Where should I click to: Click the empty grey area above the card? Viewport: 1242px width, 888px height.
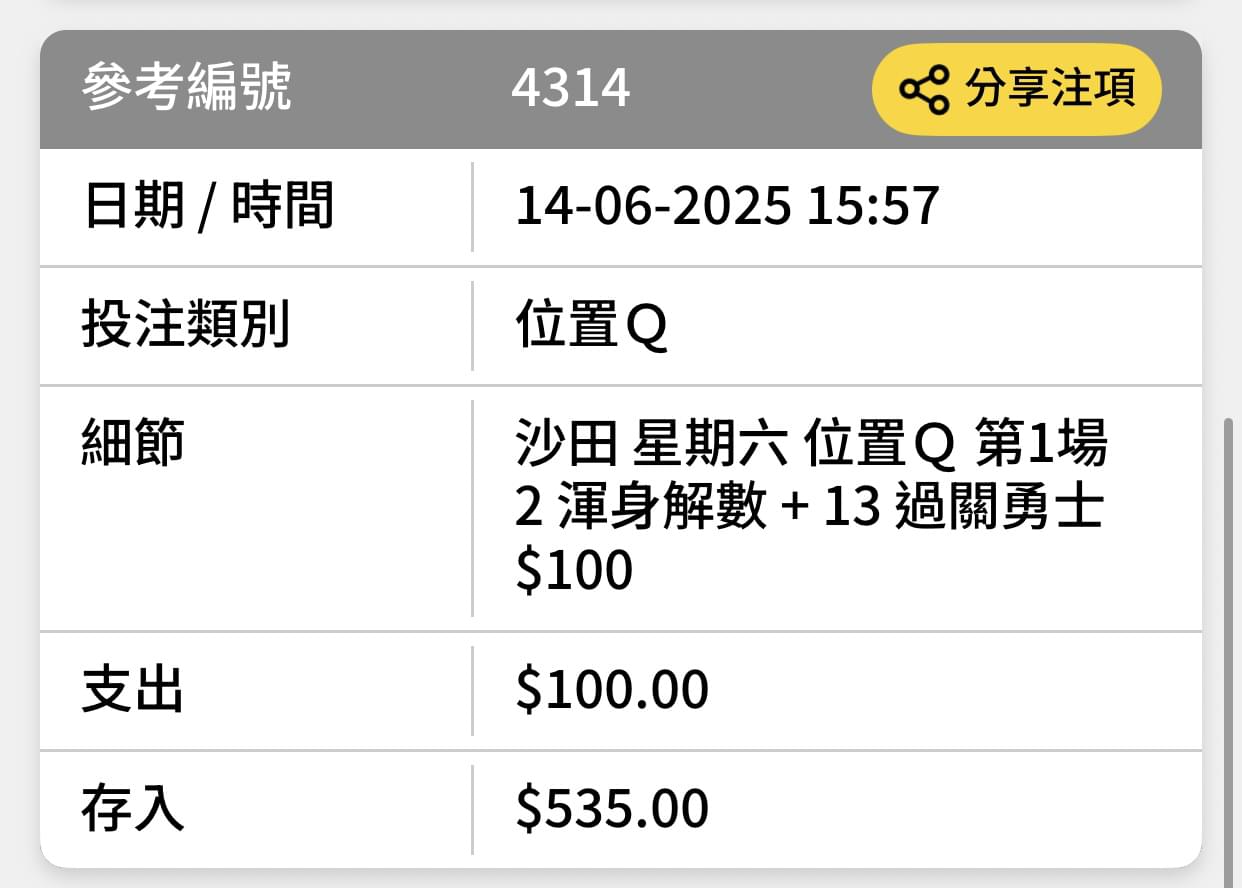(620, 13)
